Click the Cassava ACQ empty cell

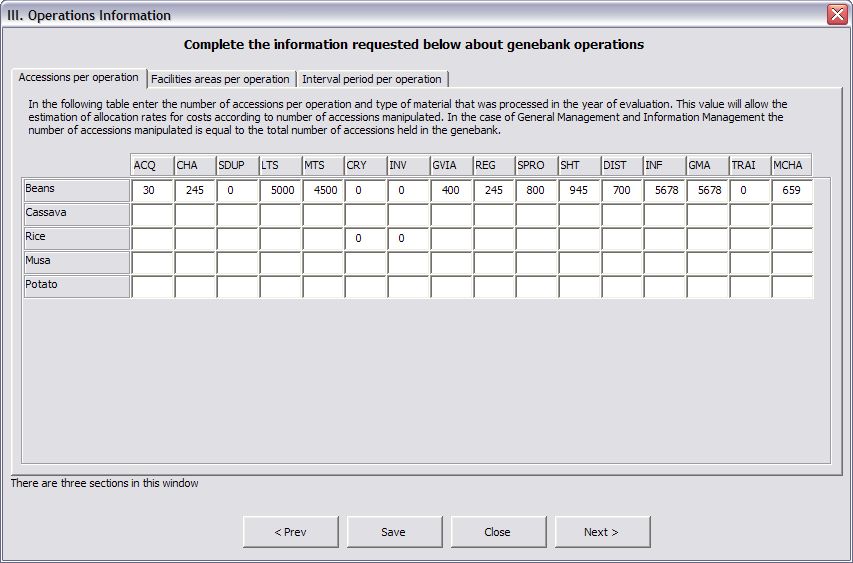(x=151, y=214)
